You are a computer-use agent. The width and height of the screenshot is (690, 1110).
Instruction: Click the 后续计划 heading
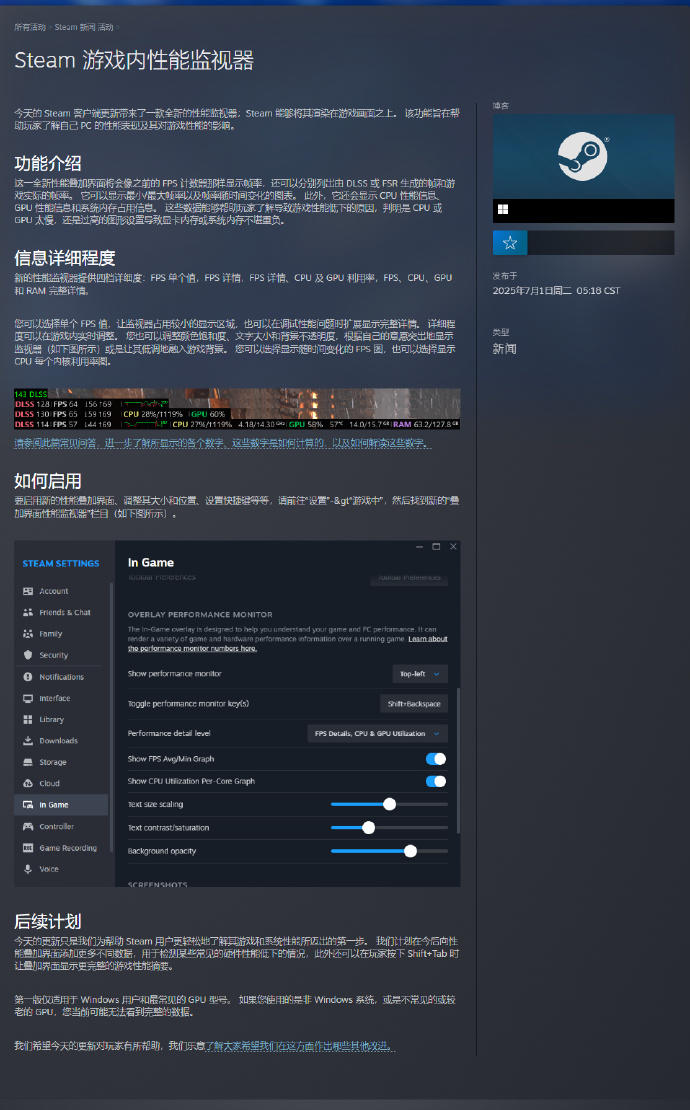[47, 922]
